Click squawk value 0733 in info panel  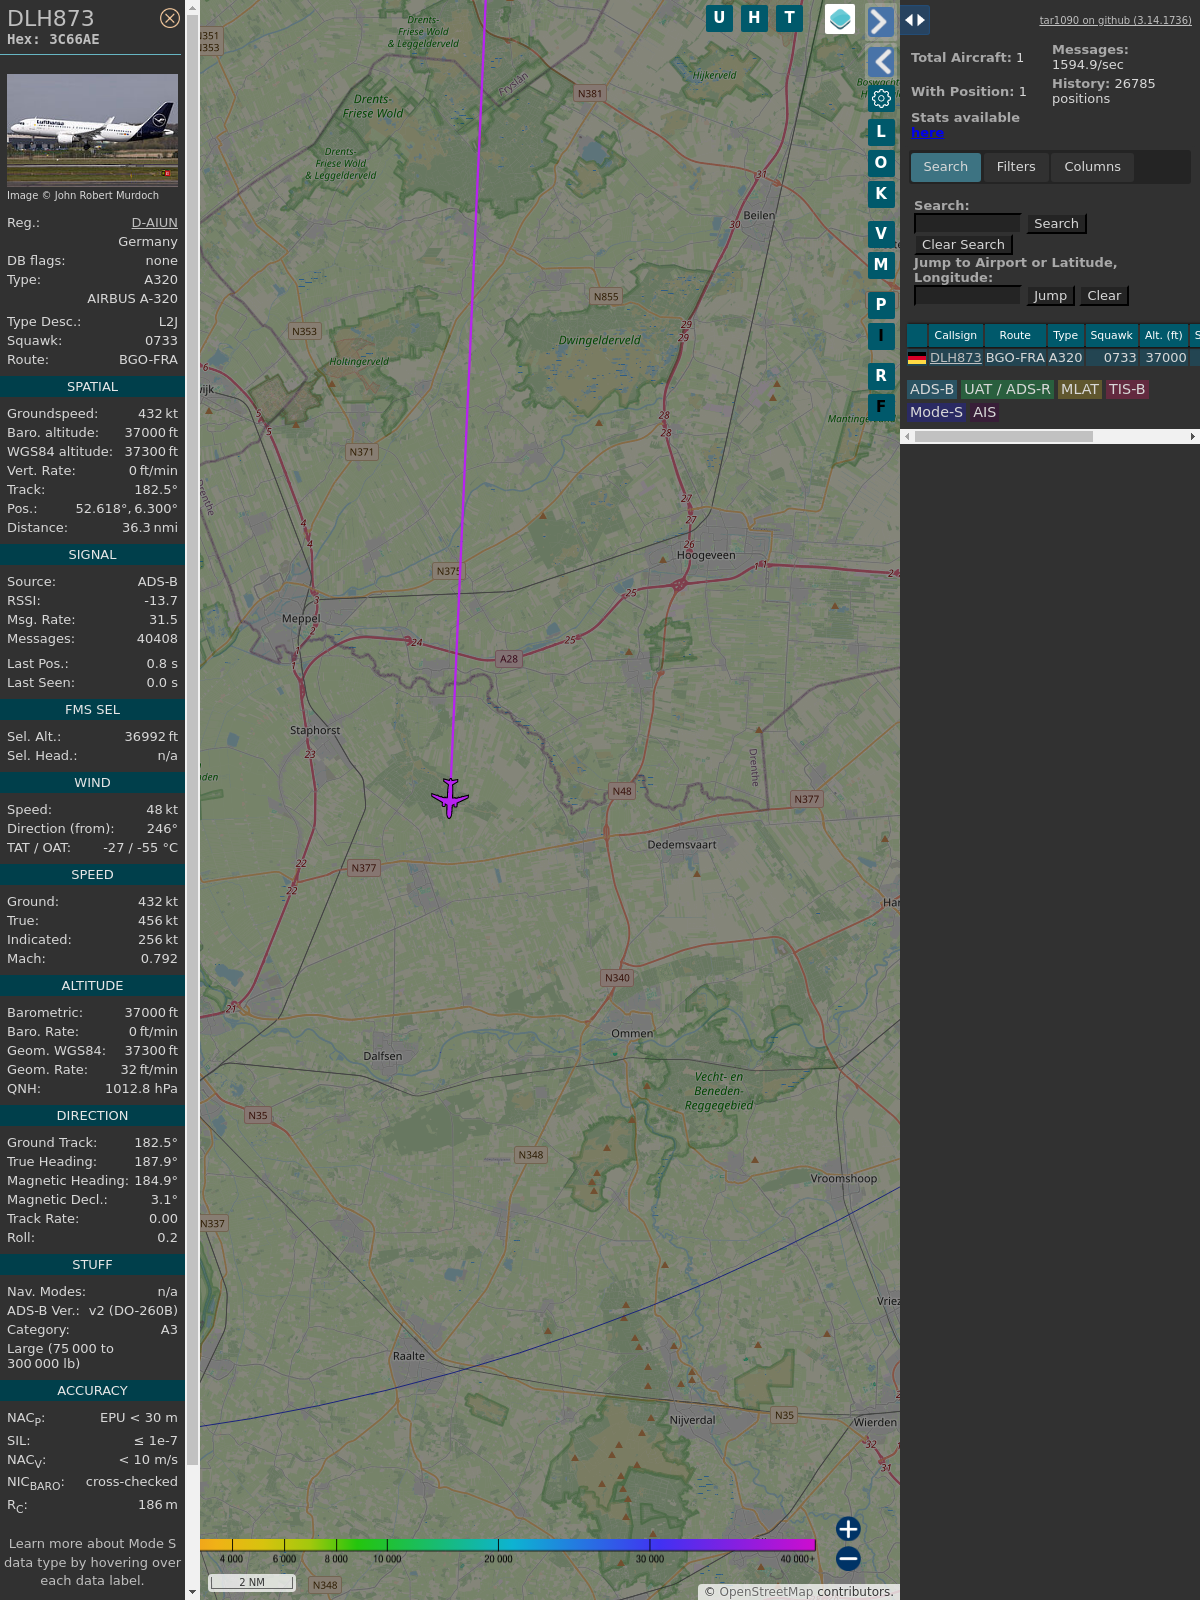(161, 341)
